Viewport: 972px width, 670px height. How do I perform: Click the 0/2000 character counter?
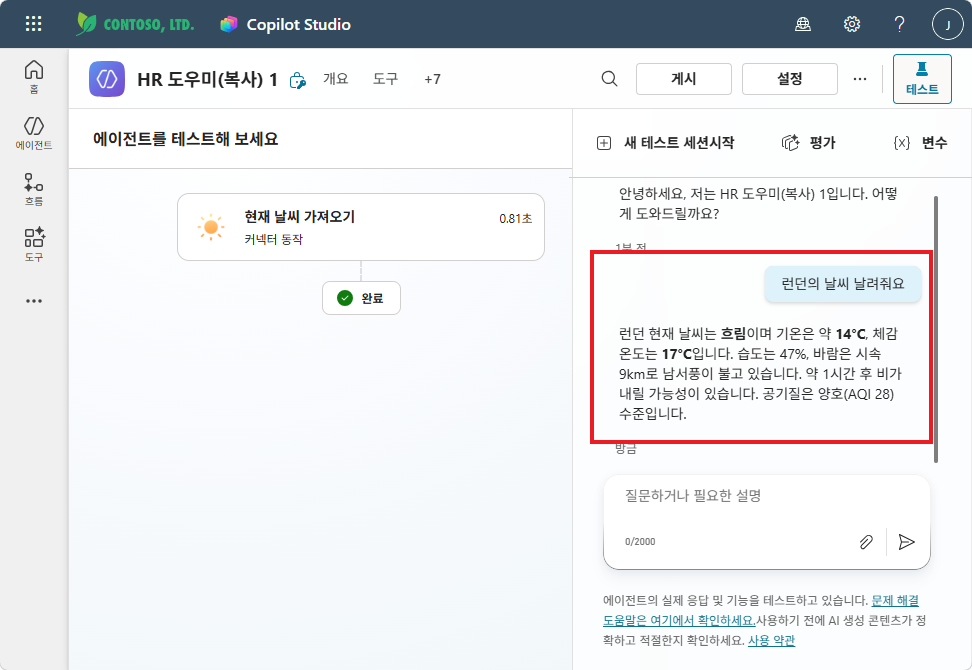tap(640, 542)
